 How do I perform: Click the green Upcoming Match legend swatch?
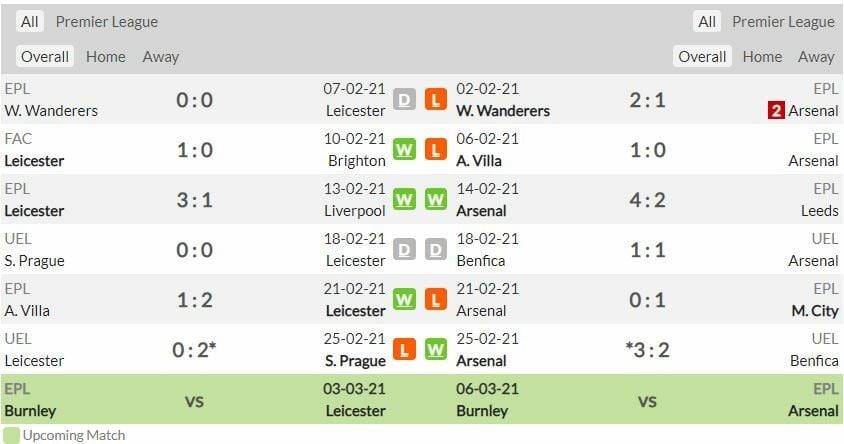coord(10,435)
